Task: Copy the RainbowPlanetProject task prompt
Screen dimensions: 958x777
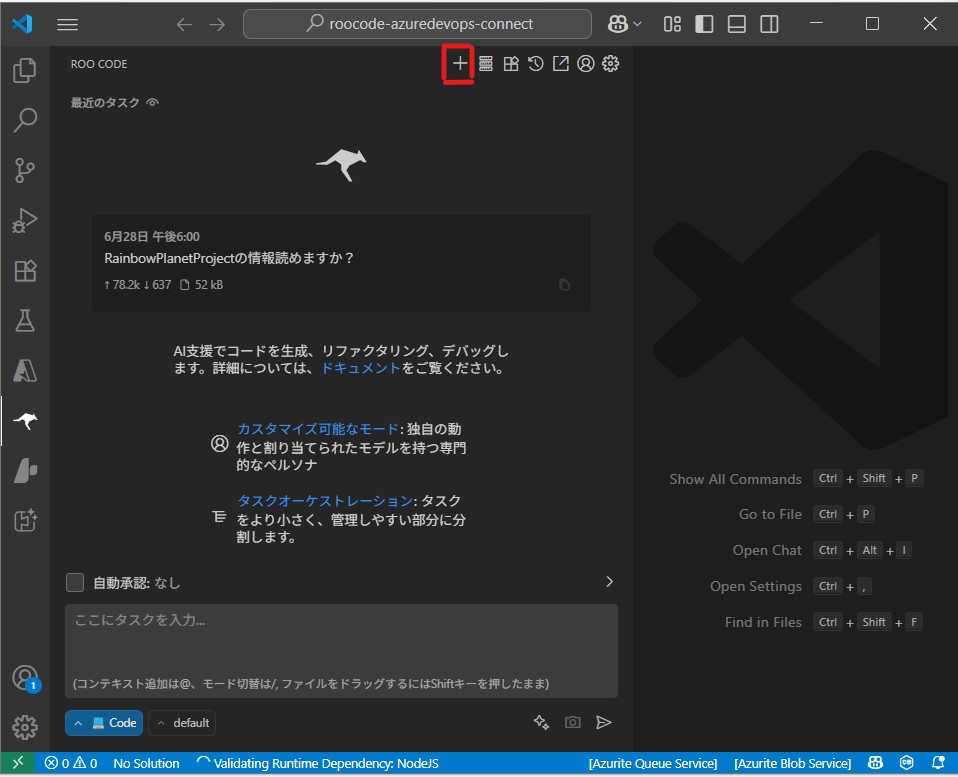Action: pos(565,285)
